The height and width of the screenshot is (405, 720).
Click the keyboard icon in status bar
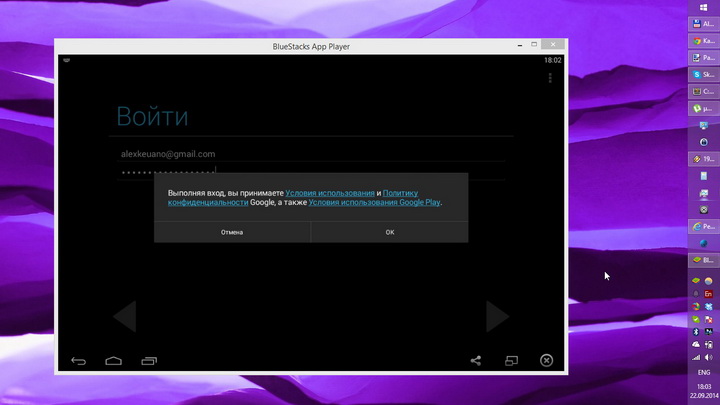(x=67, y=60)
